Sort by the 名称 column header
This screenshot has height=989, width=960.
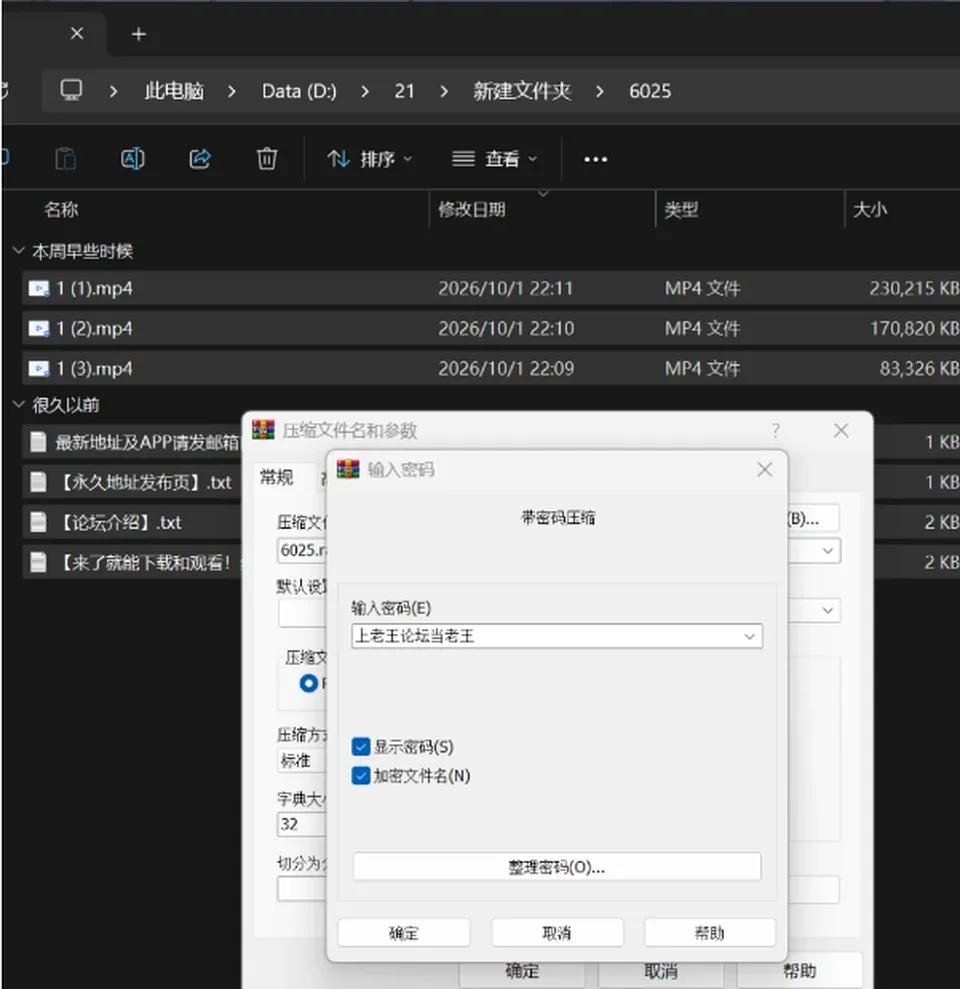pyautogui.click(x=61, y=209)
